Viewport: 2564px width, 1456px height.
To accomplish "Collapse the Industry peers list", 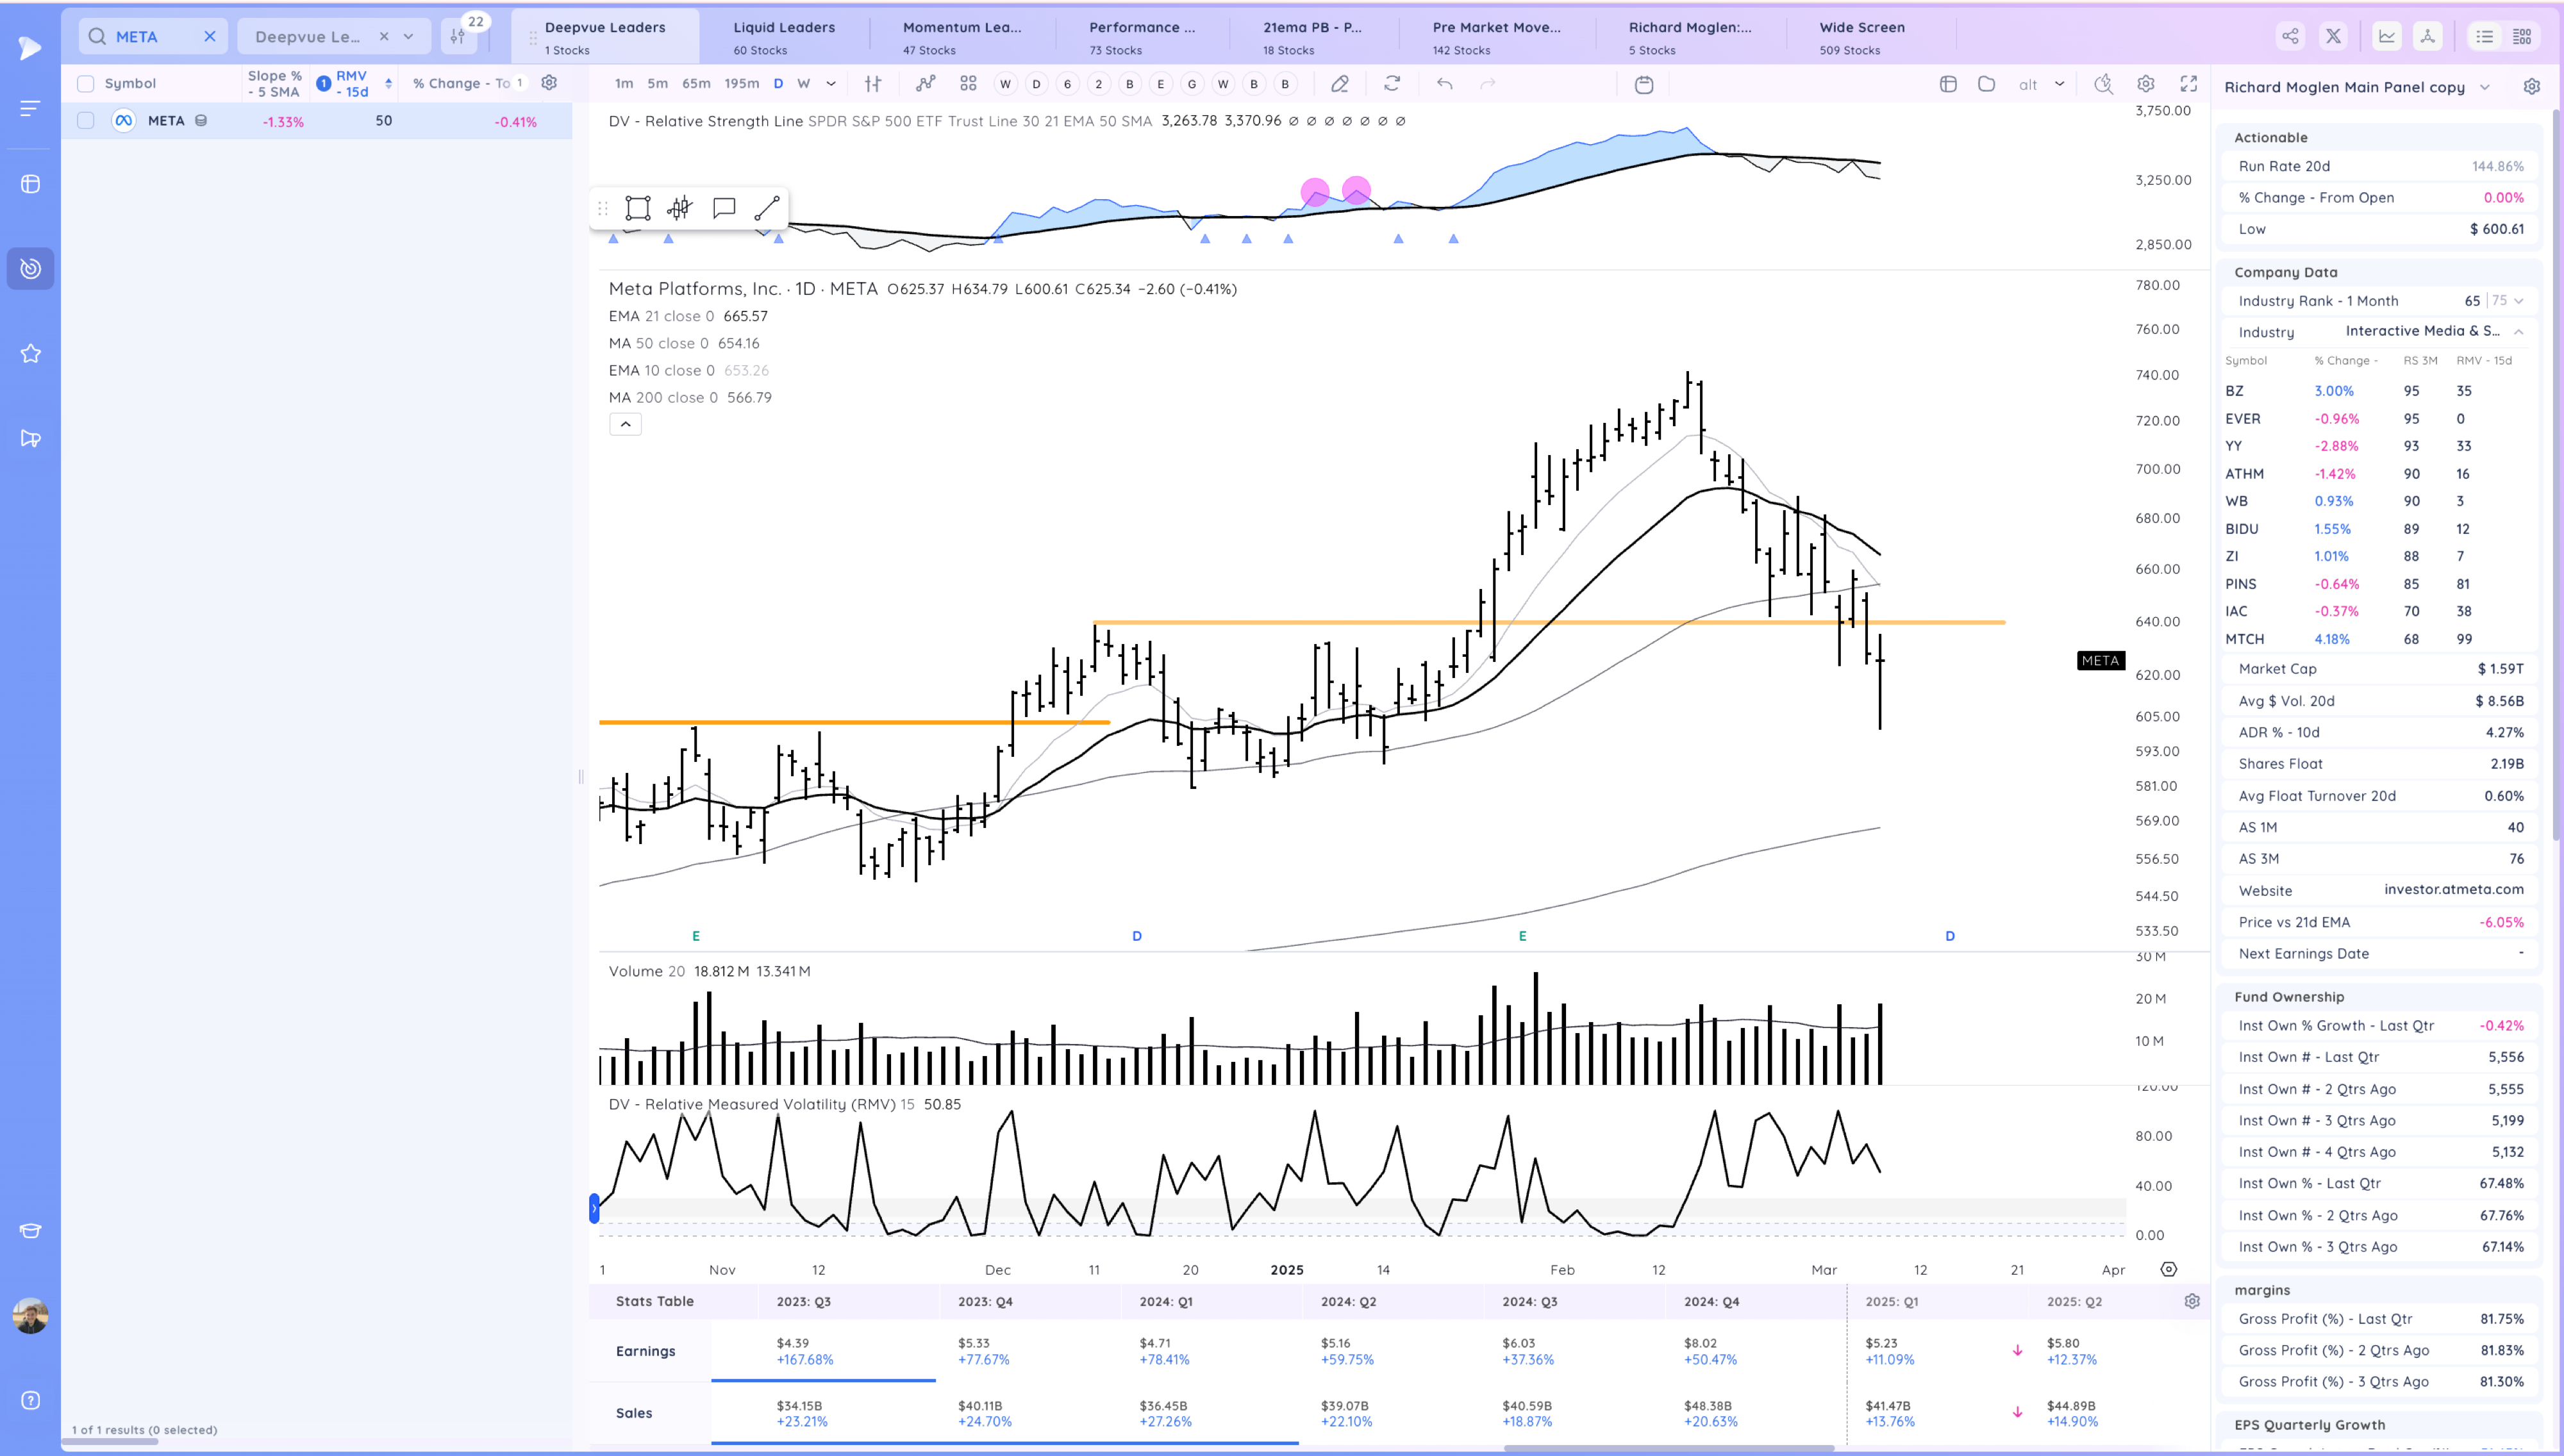I will [x=2518, y=331].
